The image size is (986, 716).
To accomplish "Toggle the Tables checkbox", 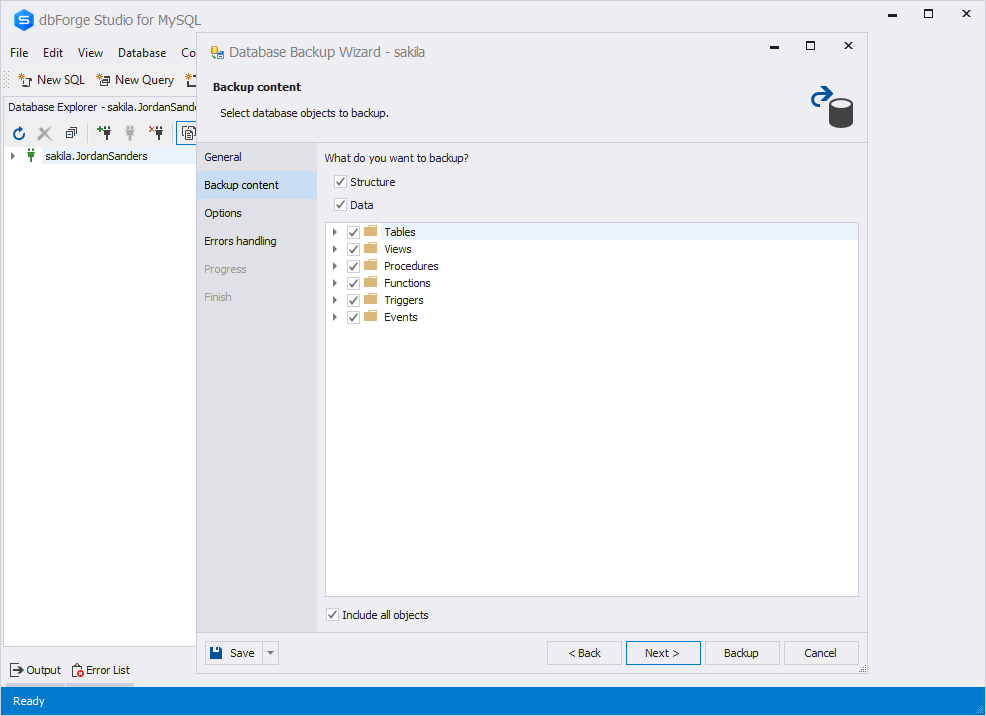I will click(353, 232).
